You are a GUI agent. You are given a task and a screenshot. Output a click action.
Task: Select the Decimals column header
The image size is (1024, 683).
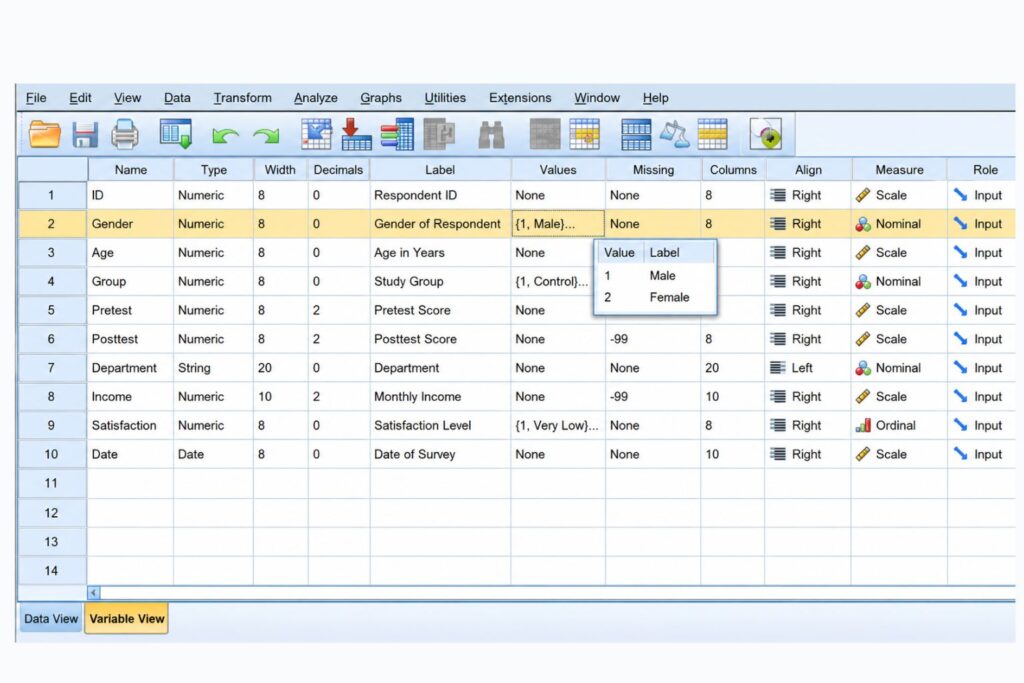338,170
